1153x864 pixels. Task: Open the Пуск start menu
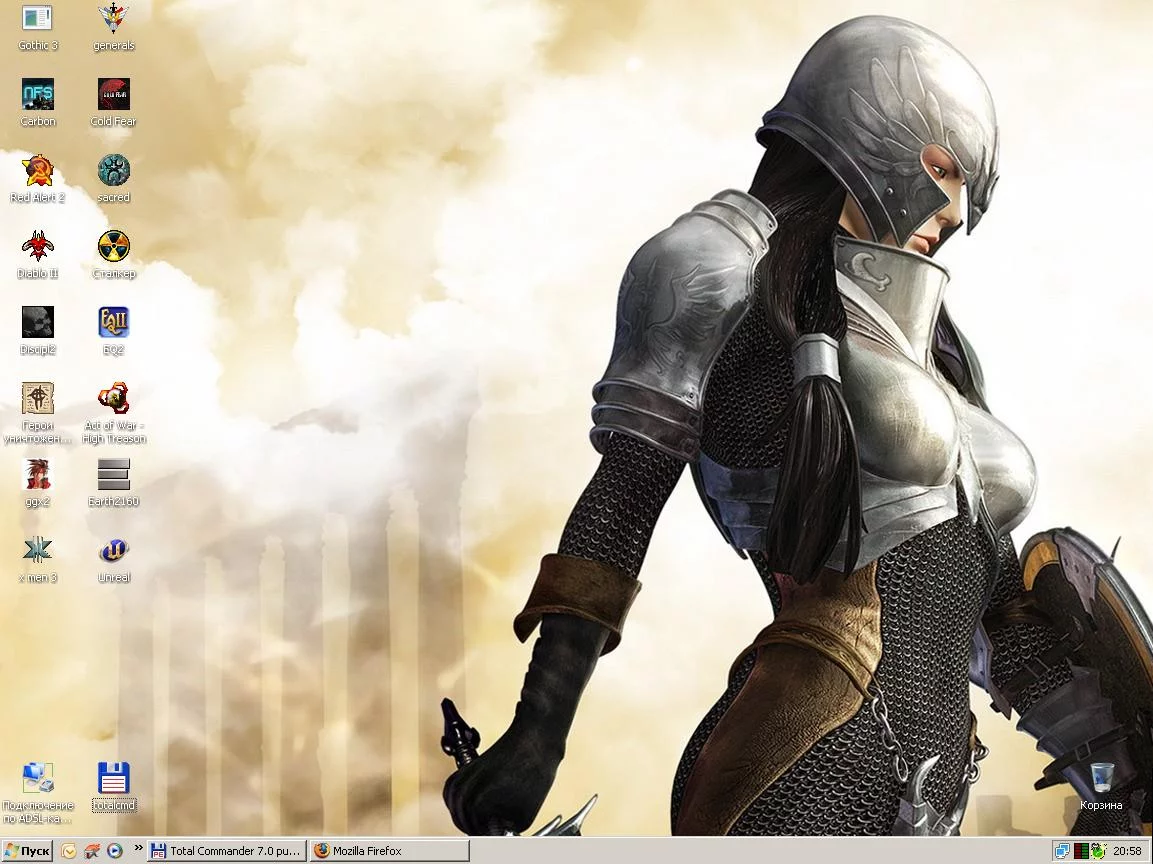(27, 851)
